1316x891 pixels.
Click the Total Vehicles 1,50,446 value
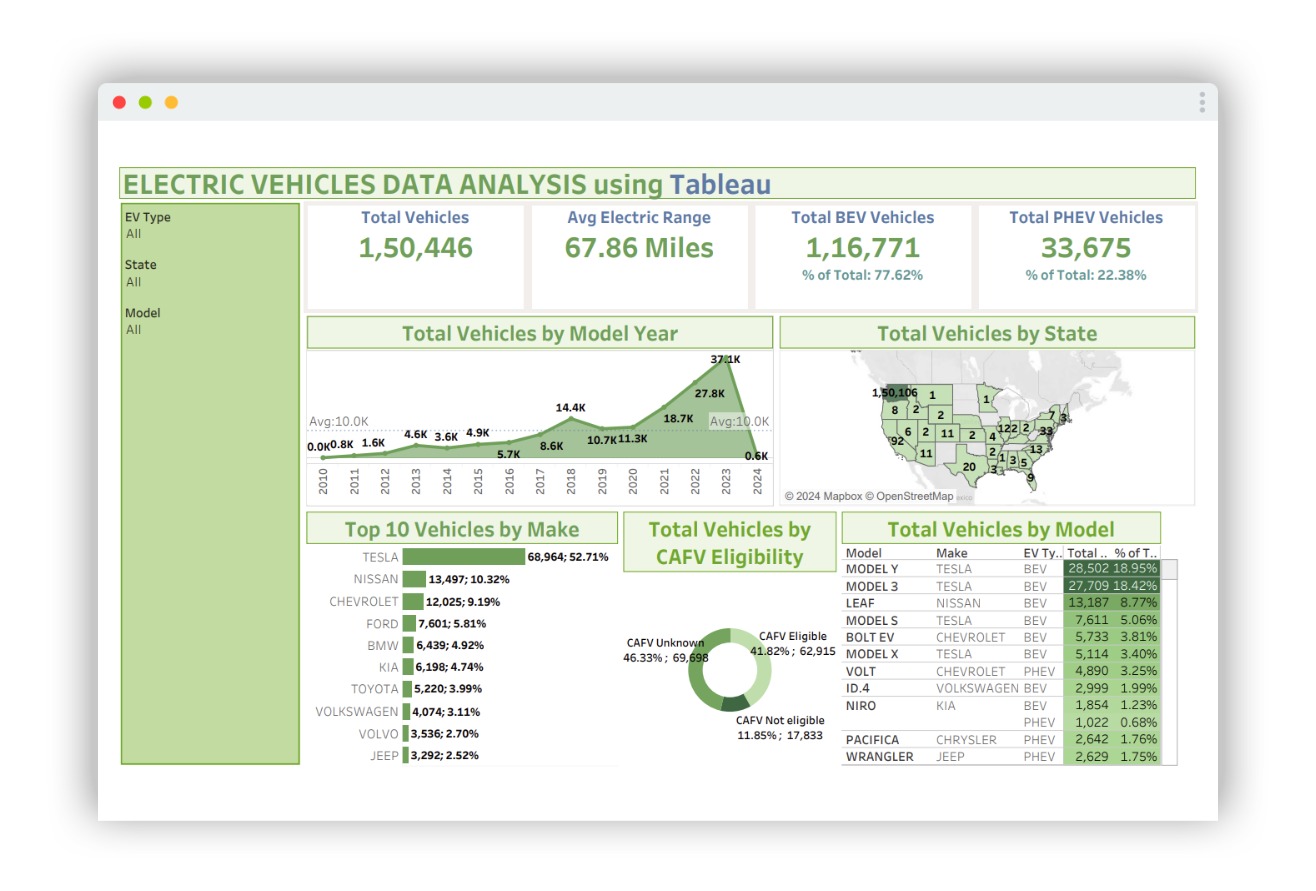(x=415, y=248)
